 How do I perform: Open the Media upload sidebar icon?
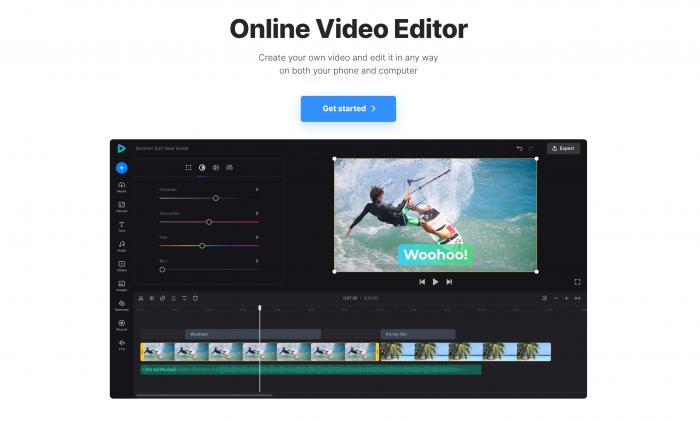point(121,187)
